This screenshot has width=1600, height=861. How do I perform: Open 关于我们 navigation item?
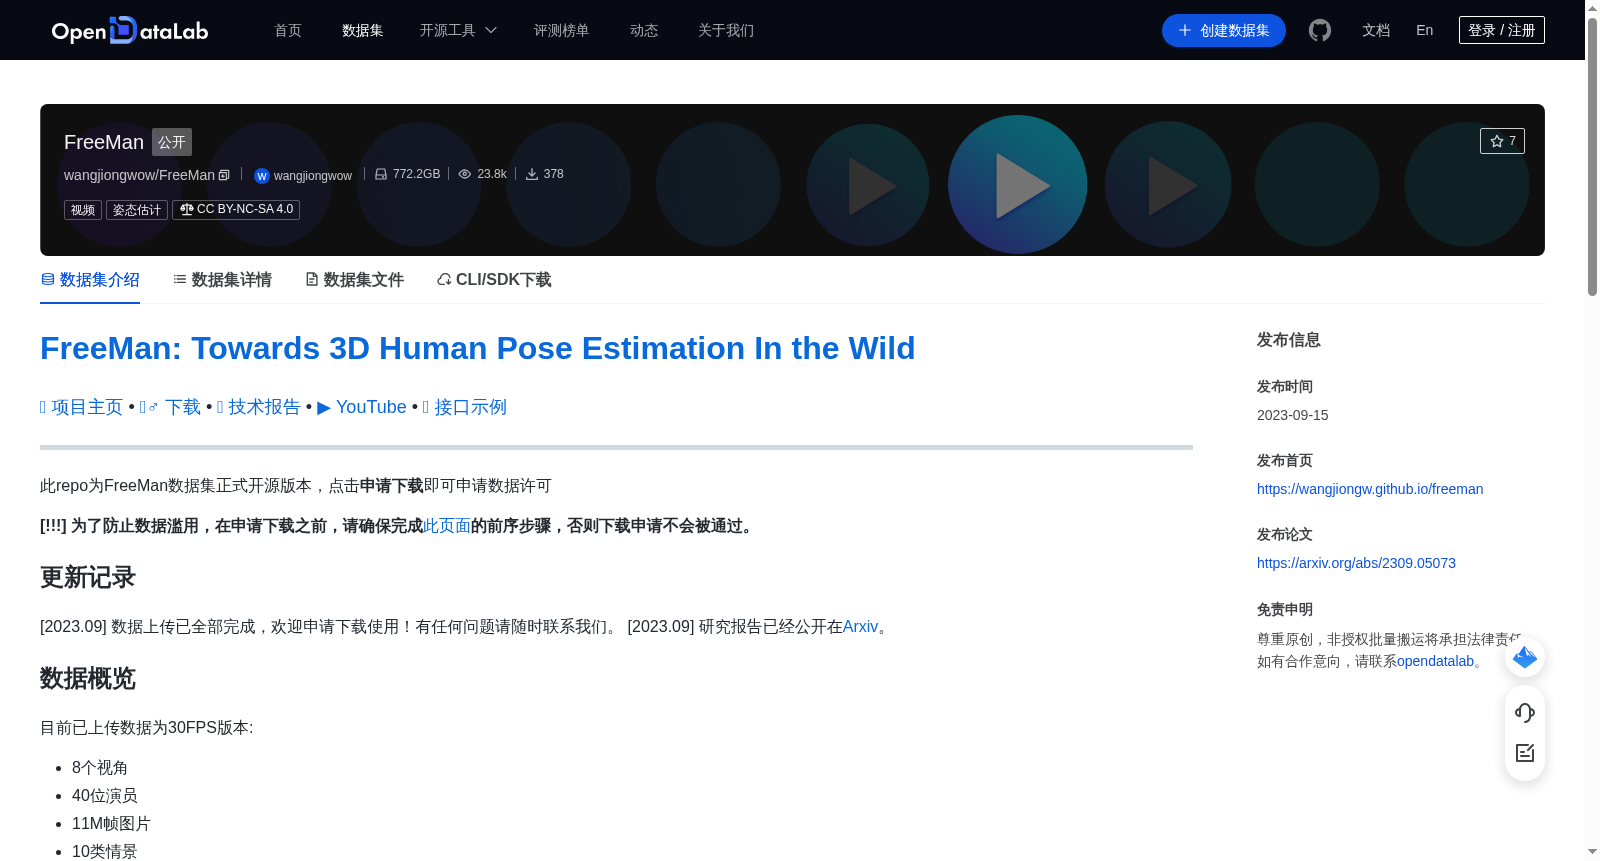coord(726,30)
